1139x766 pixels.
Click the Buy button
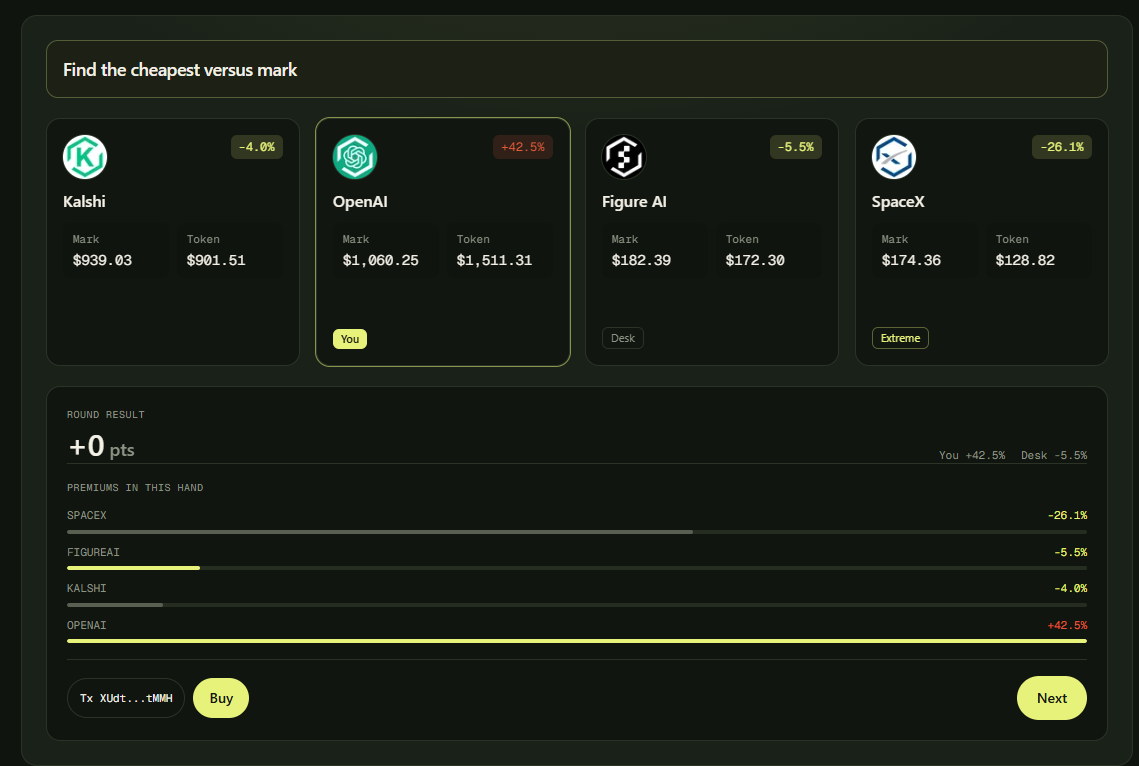click(221, 698)
